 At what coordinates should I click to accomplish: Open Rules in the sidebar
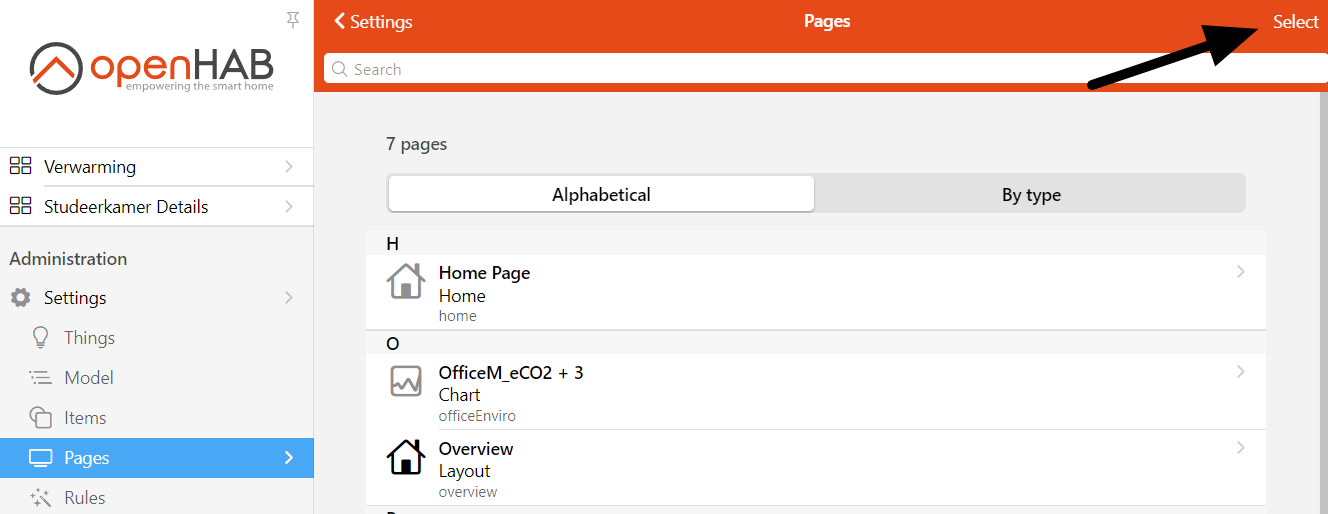click(84, 498)
